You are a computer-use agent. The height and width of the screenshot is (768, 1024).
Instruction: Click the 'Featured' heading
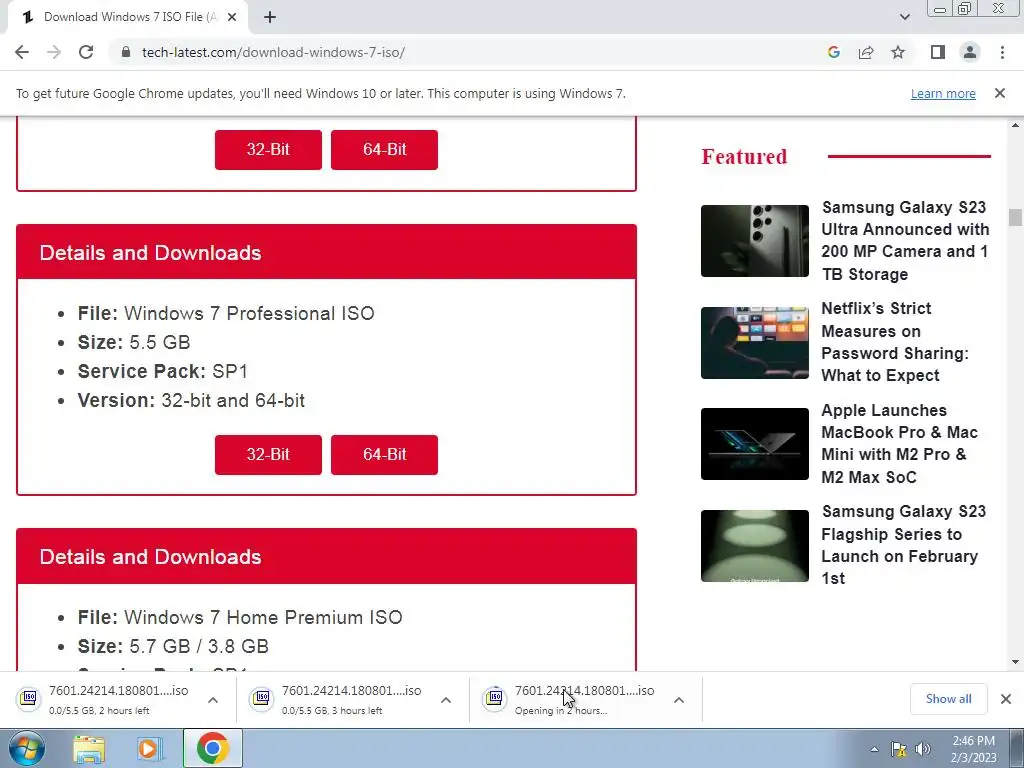[744, 157]
